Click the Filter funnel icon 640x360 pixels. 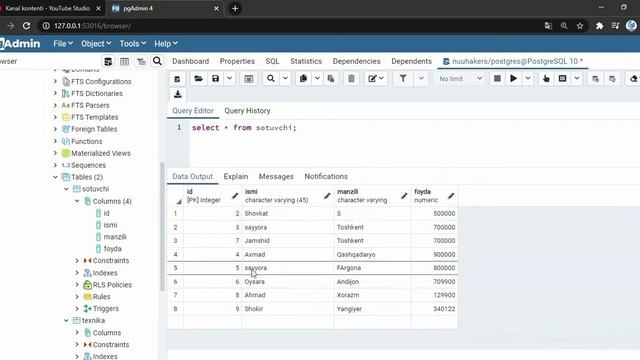click(x=403, y=78)
